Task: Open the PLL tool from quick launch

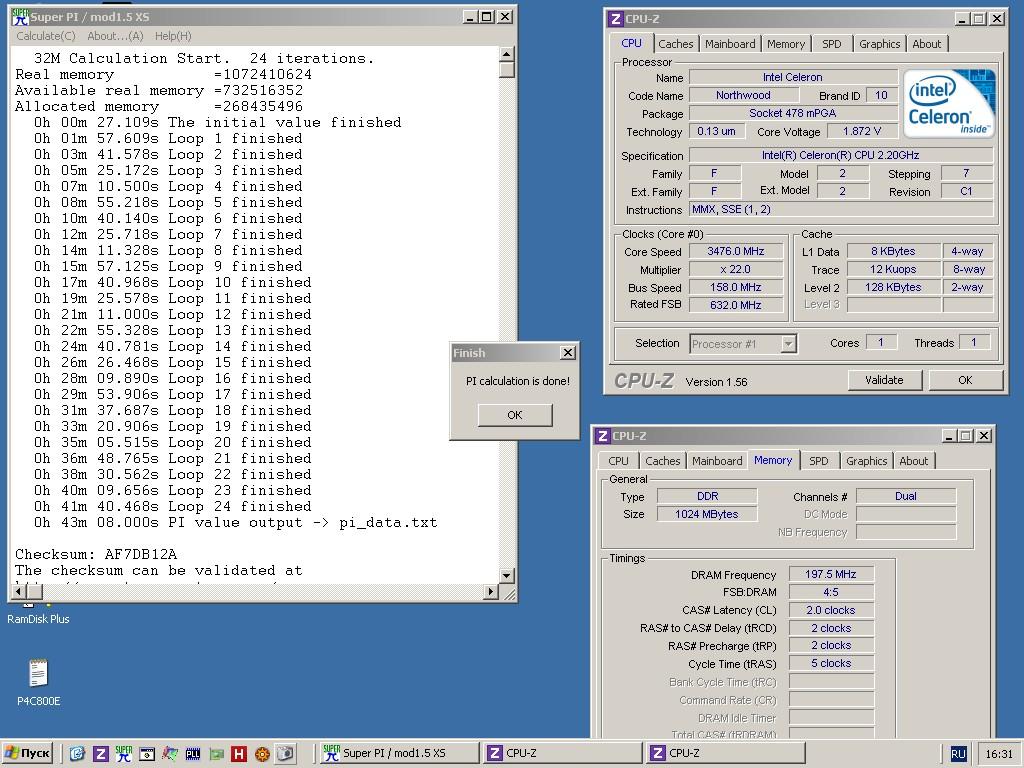Action: point(193,754)
